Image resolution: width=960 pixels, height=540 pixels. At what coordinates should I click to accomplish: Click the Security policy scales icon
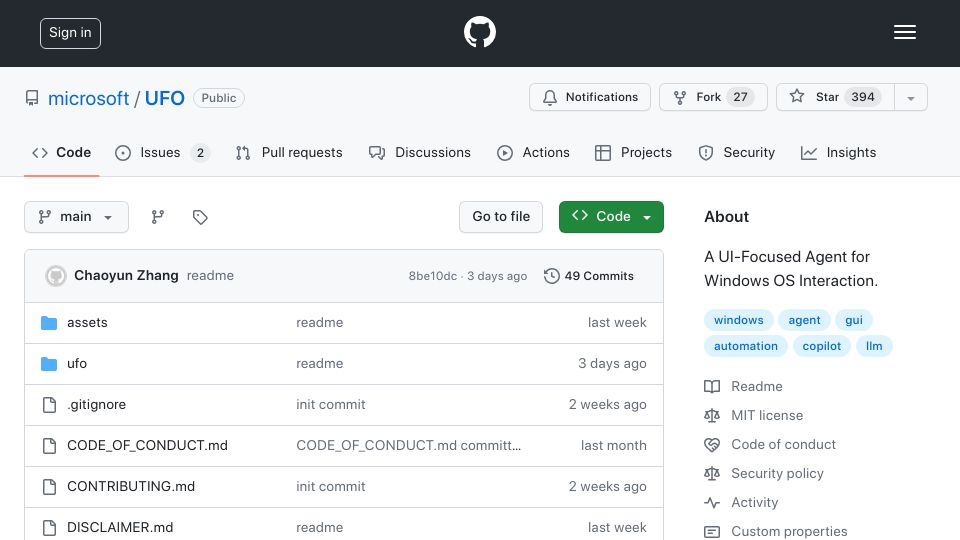tap(712, 473)
